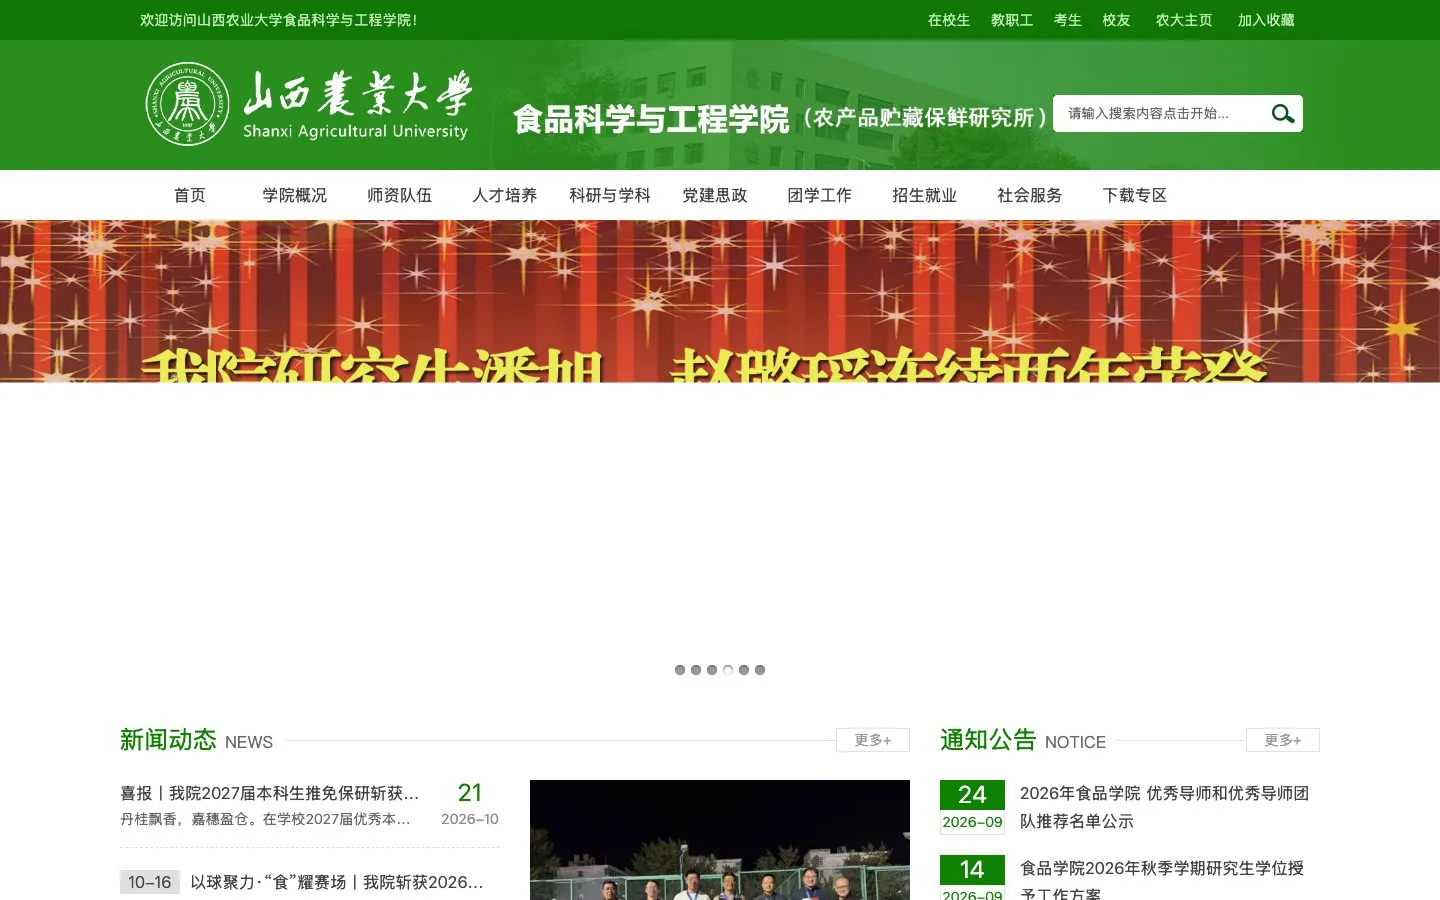Open 农大主页 university homepage link
Screen dimensions: 1440x900
coord(1184,20)
